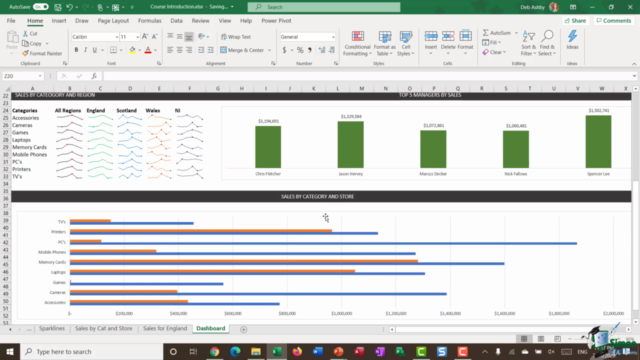Screen dimensions: 640x360
Task: Open the Sales for England sheet tab
Action: pos(165,329)
